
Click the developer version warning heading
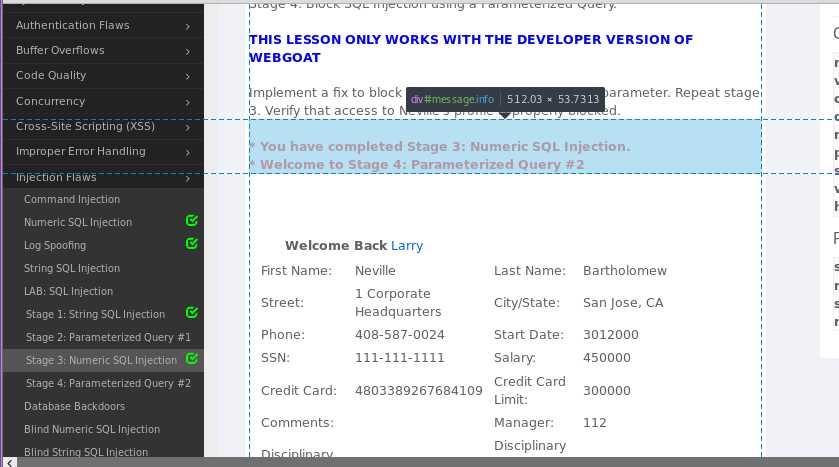pos(471,49)
